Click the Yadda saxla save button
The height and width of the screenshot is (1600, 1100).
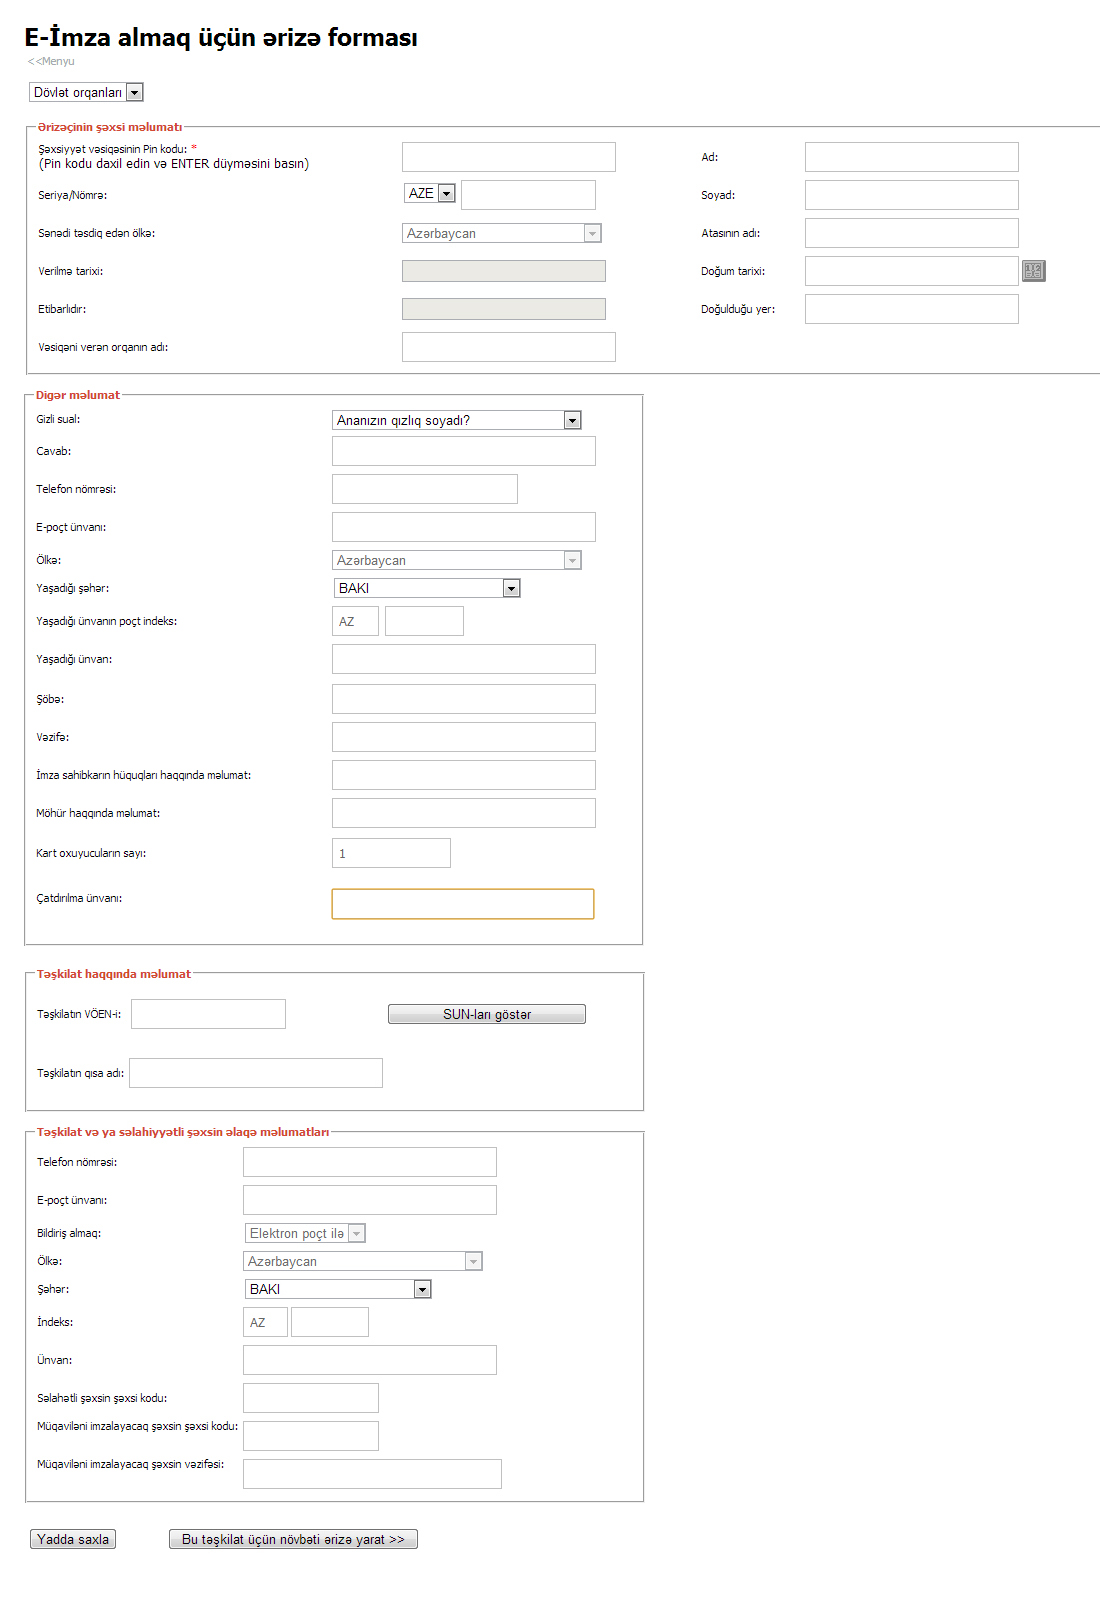pyautogui.click(x=73, y=1539)
